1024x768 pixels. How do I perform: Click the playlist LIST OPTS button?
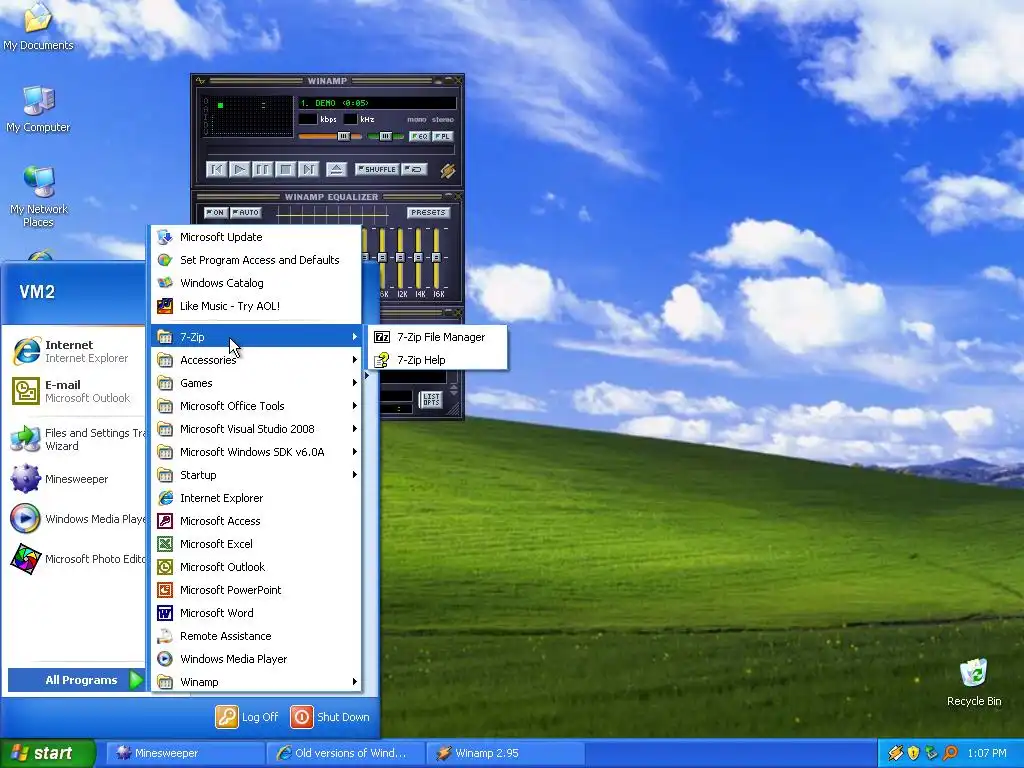431,399
